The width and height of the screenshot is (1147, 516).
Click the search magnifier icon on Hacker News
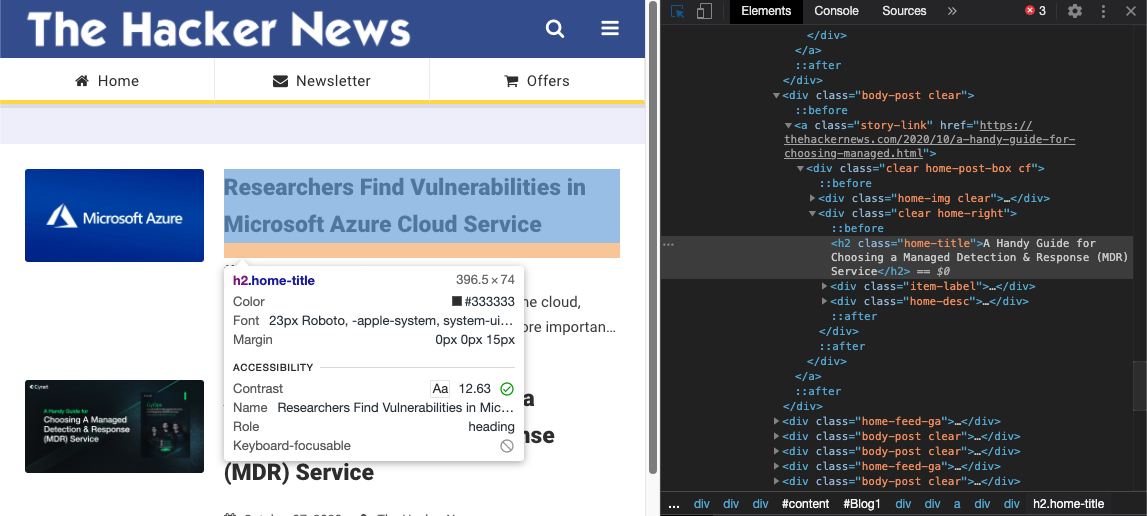555,29
